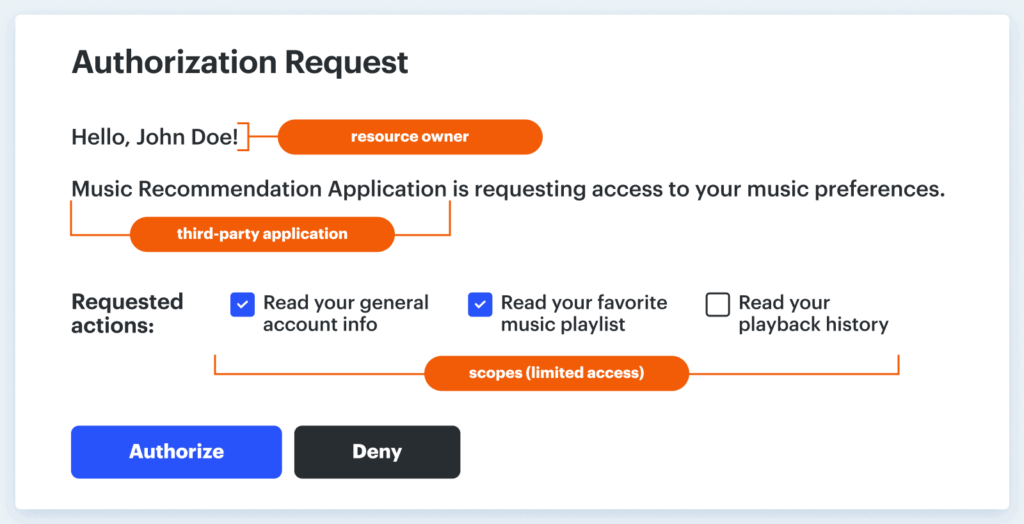Click the orange bracket beside John Doe
The image size is (1024, 524).
pos(247,137)
